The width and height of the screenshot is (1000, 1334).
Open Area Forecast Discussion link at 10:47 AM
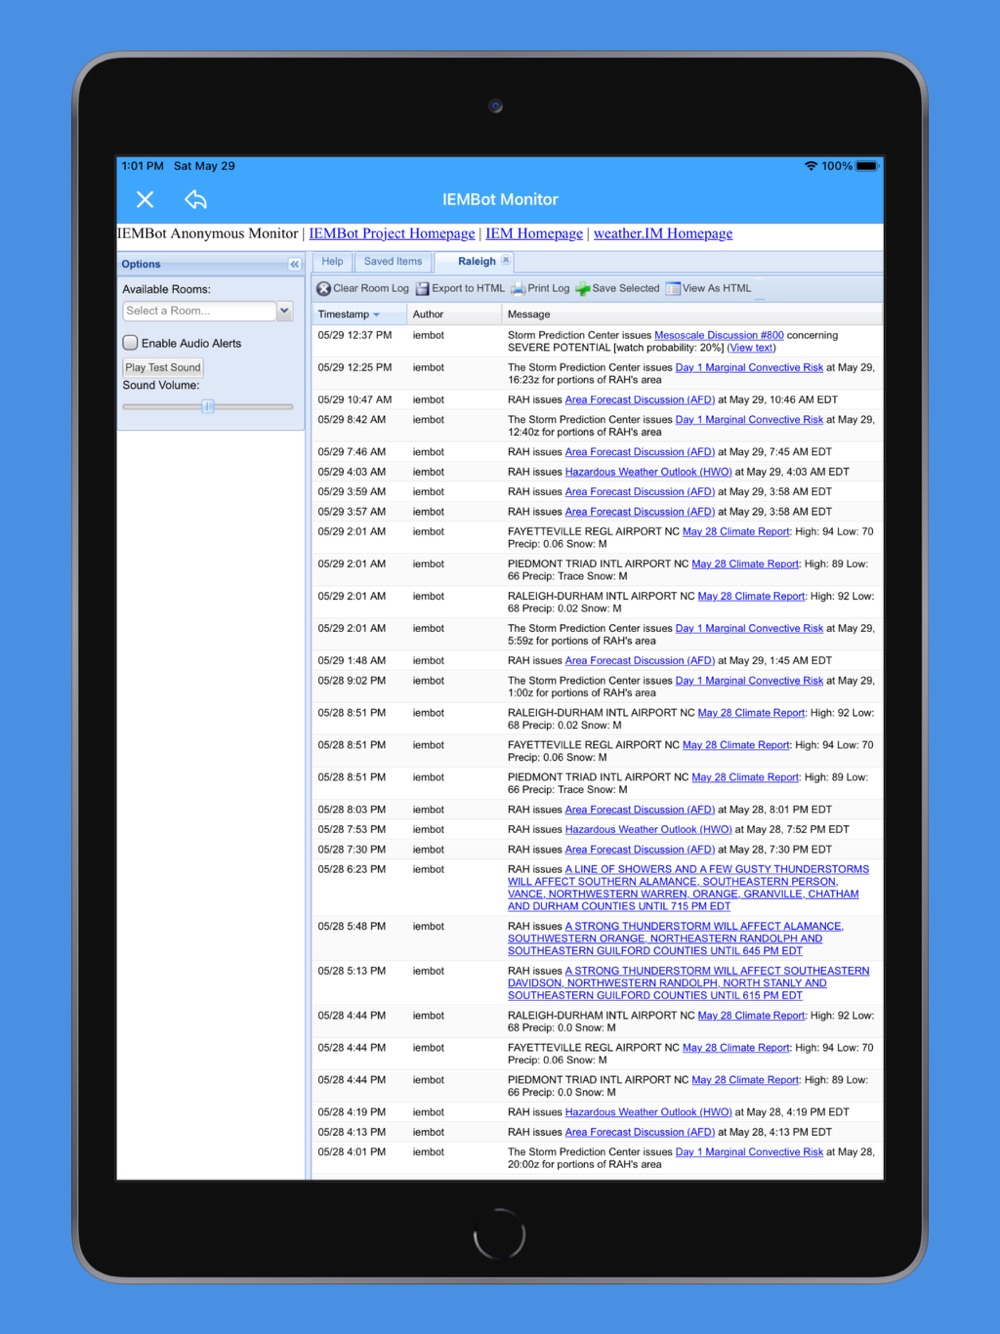[640, 399]
